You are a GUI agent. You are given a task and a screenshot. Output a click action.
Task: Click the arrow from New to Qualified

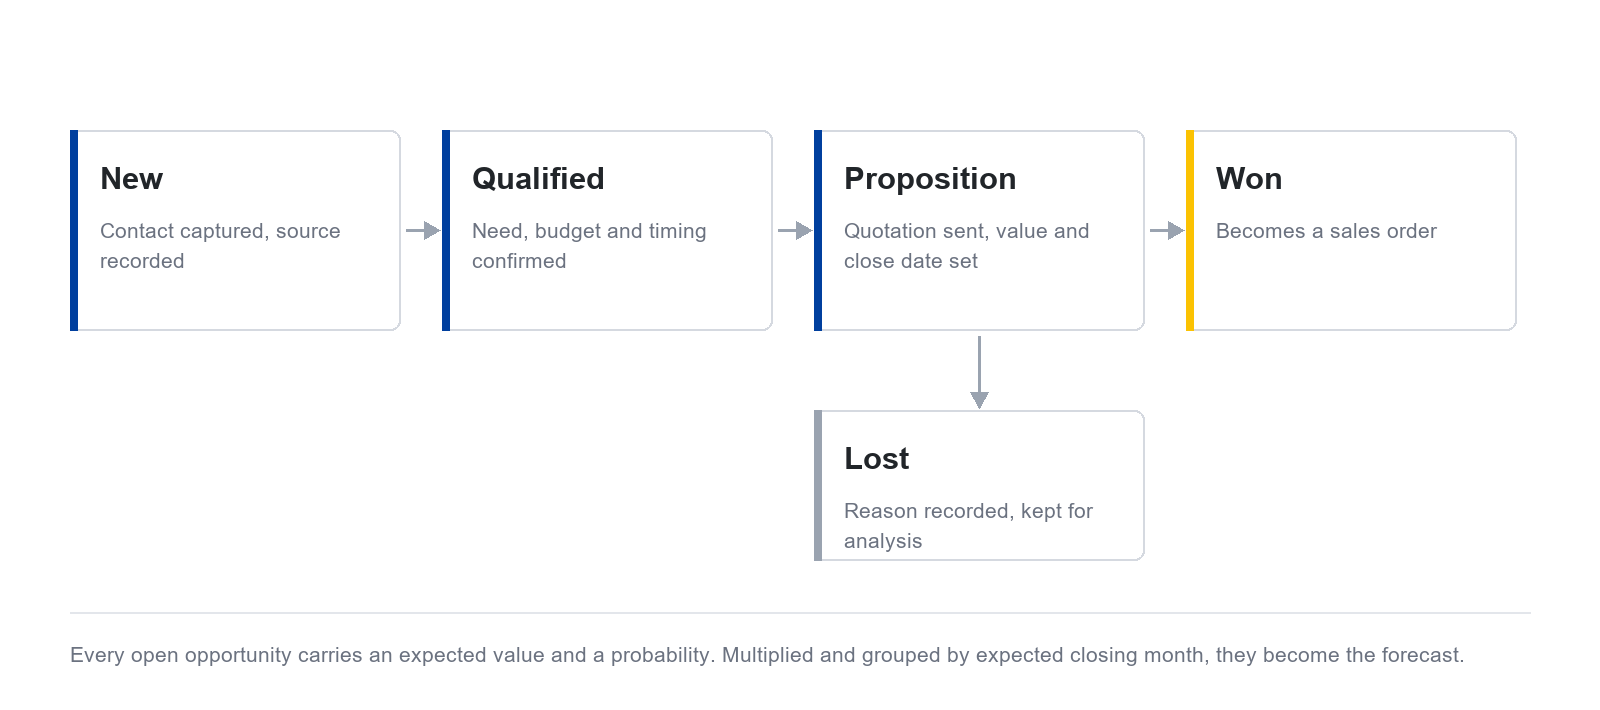coord(423,231)
